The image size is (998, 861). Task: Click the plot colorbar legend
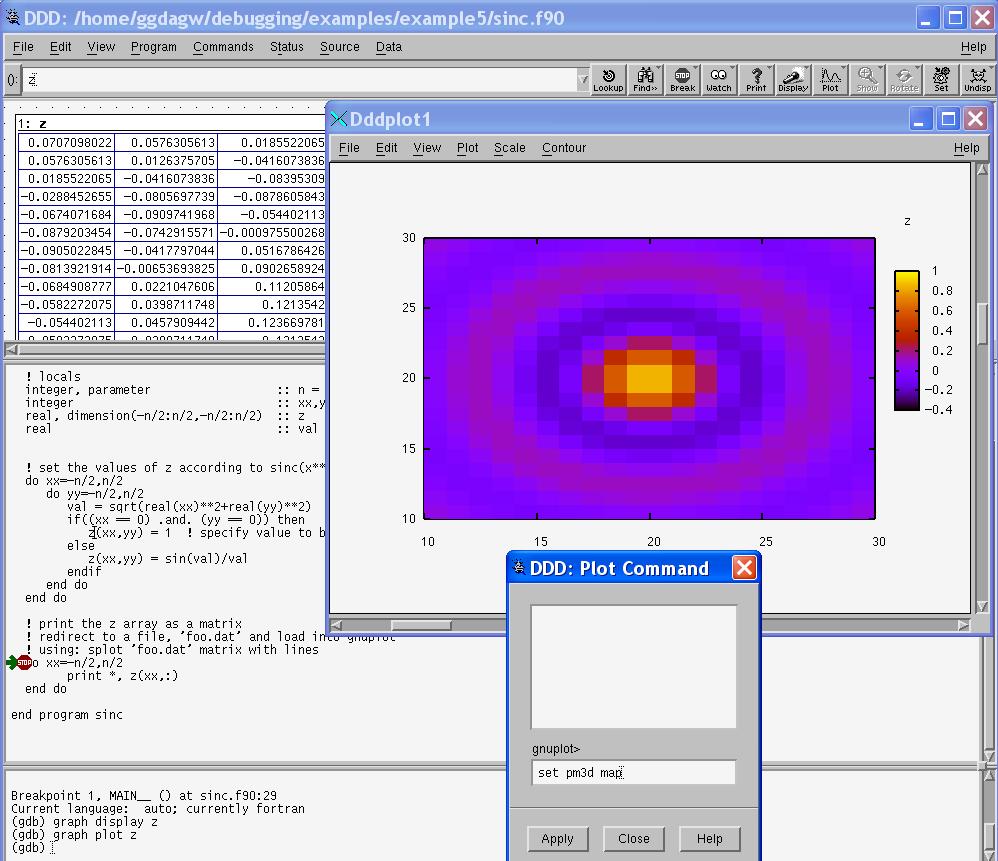pyautogui.click(x=907, y=340)
